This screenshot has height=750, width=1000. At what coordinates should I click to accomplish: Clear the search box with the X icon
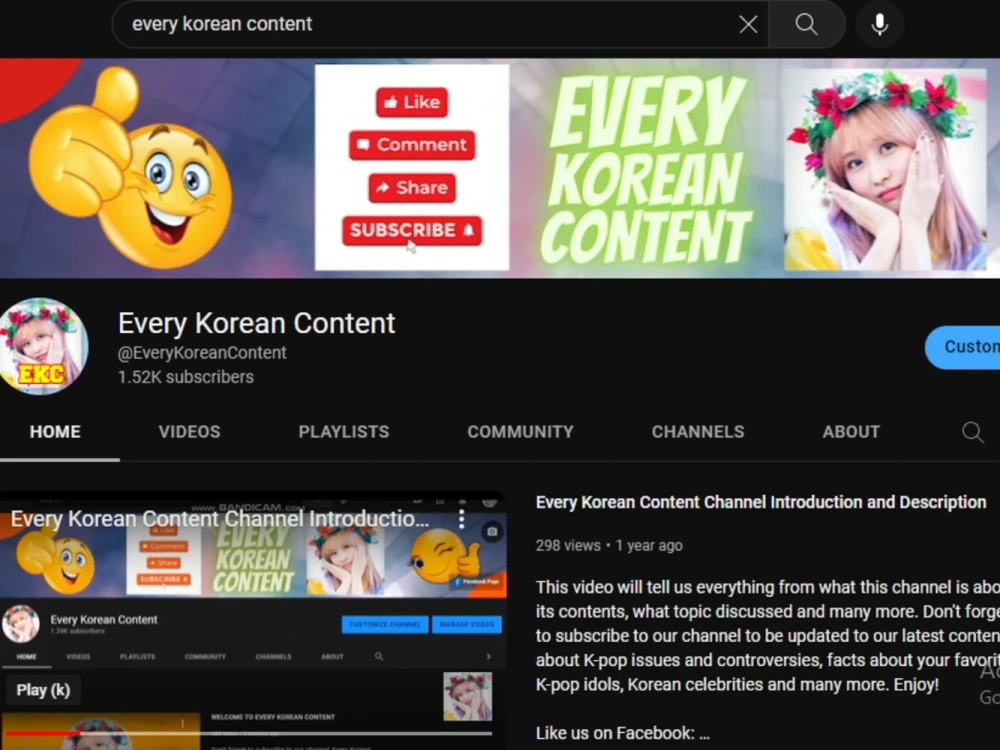748,24
